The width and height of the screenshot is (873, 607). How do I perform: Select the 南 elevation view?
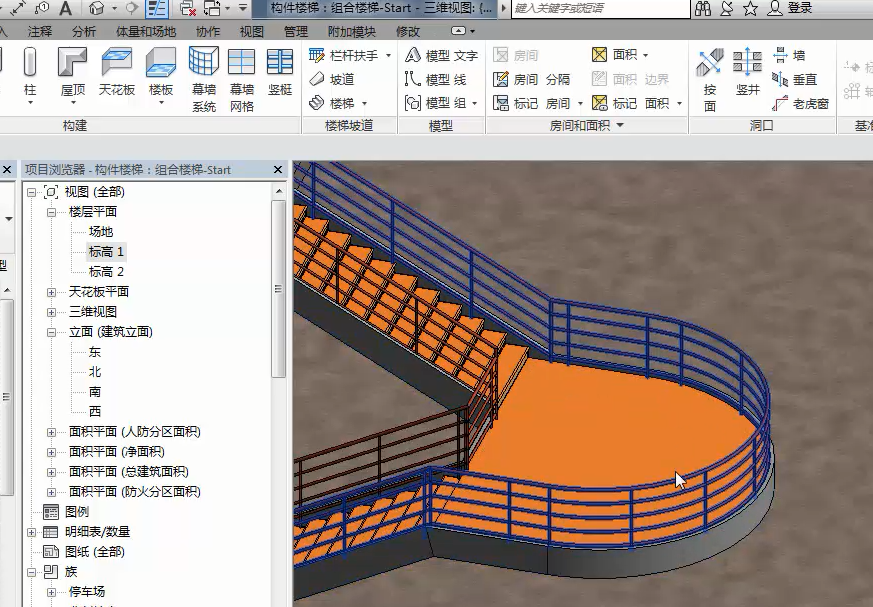pos(95,392)
